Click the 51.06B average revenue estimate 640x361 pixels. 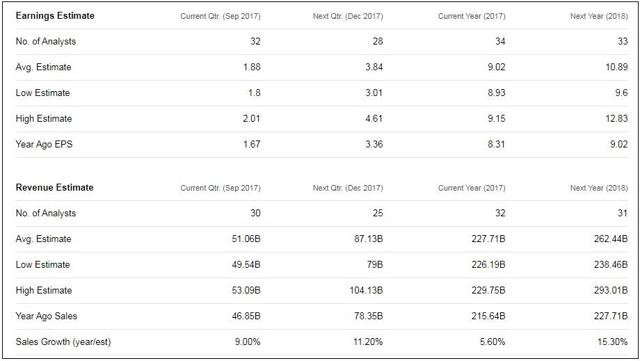(246, 239)
